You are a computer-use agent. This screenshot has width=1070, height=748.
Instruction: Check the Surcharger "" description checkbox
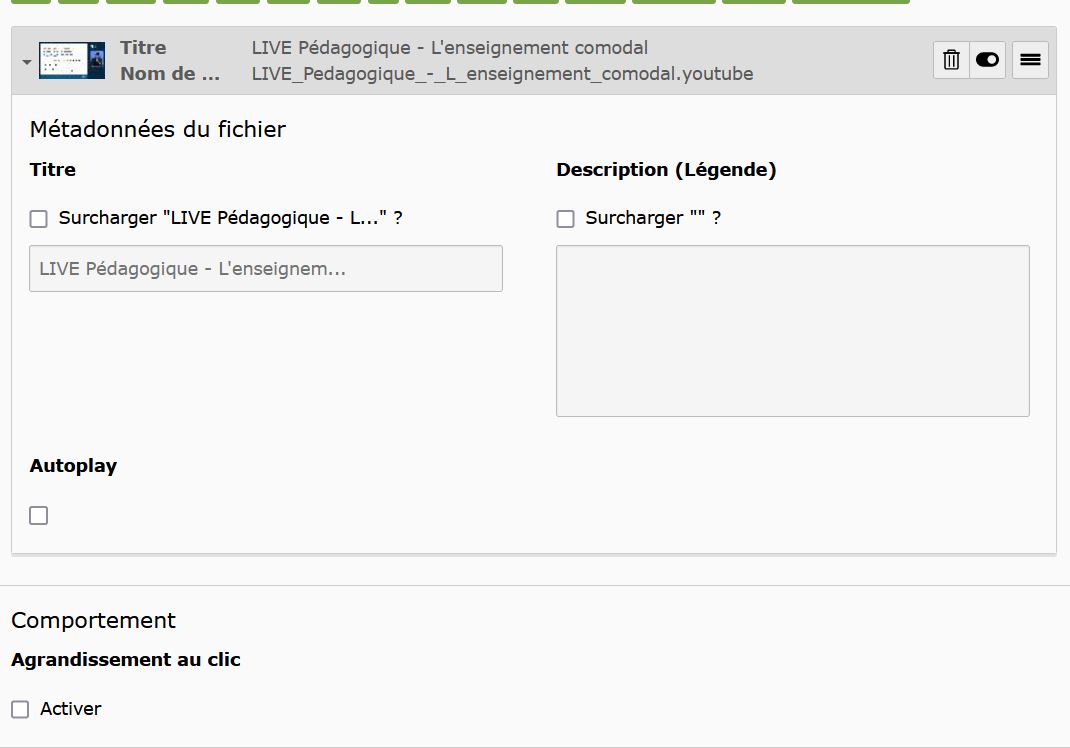pos(565,219)
